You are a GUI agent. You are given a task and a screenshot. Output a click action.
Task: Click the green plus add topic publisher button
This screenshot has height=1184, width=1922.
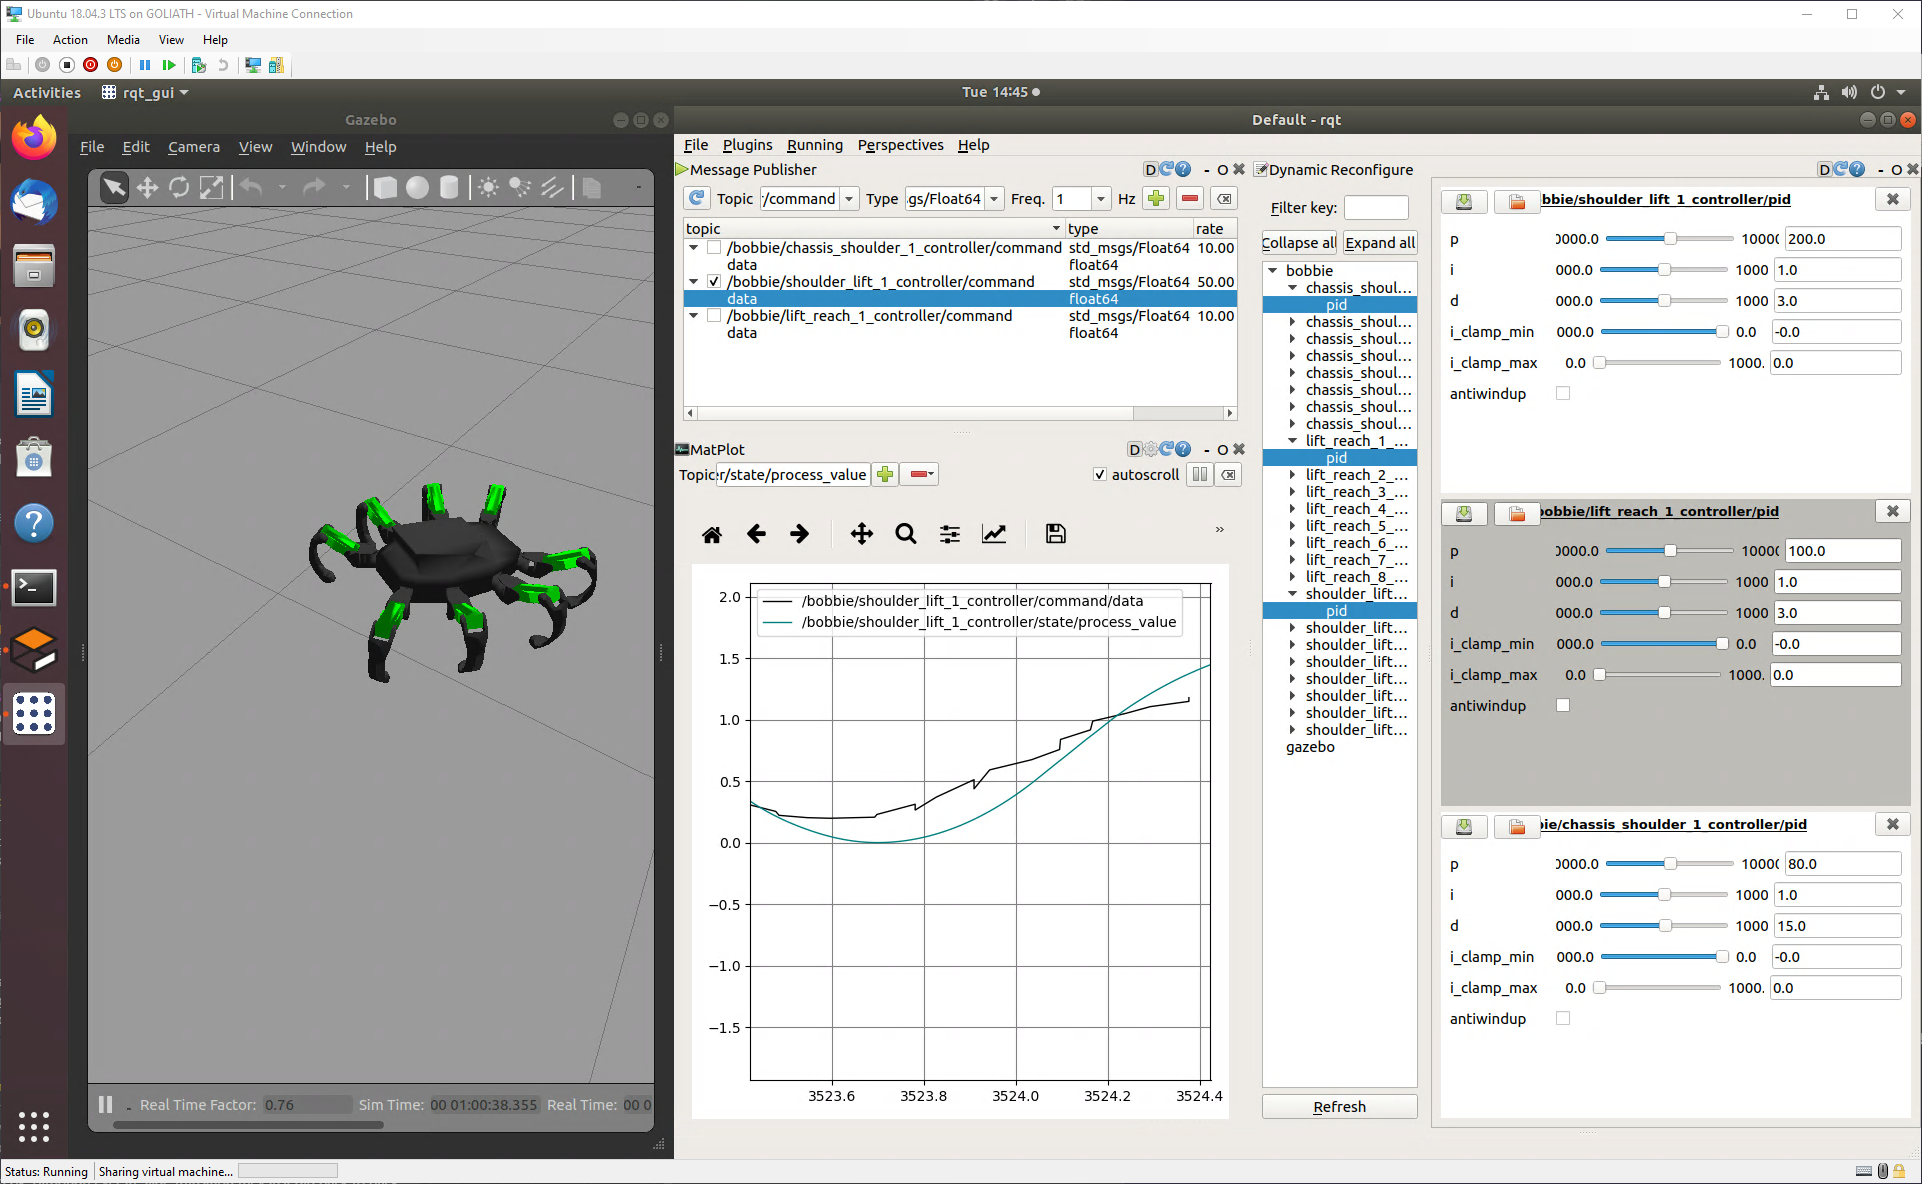tap(1156, 199)
